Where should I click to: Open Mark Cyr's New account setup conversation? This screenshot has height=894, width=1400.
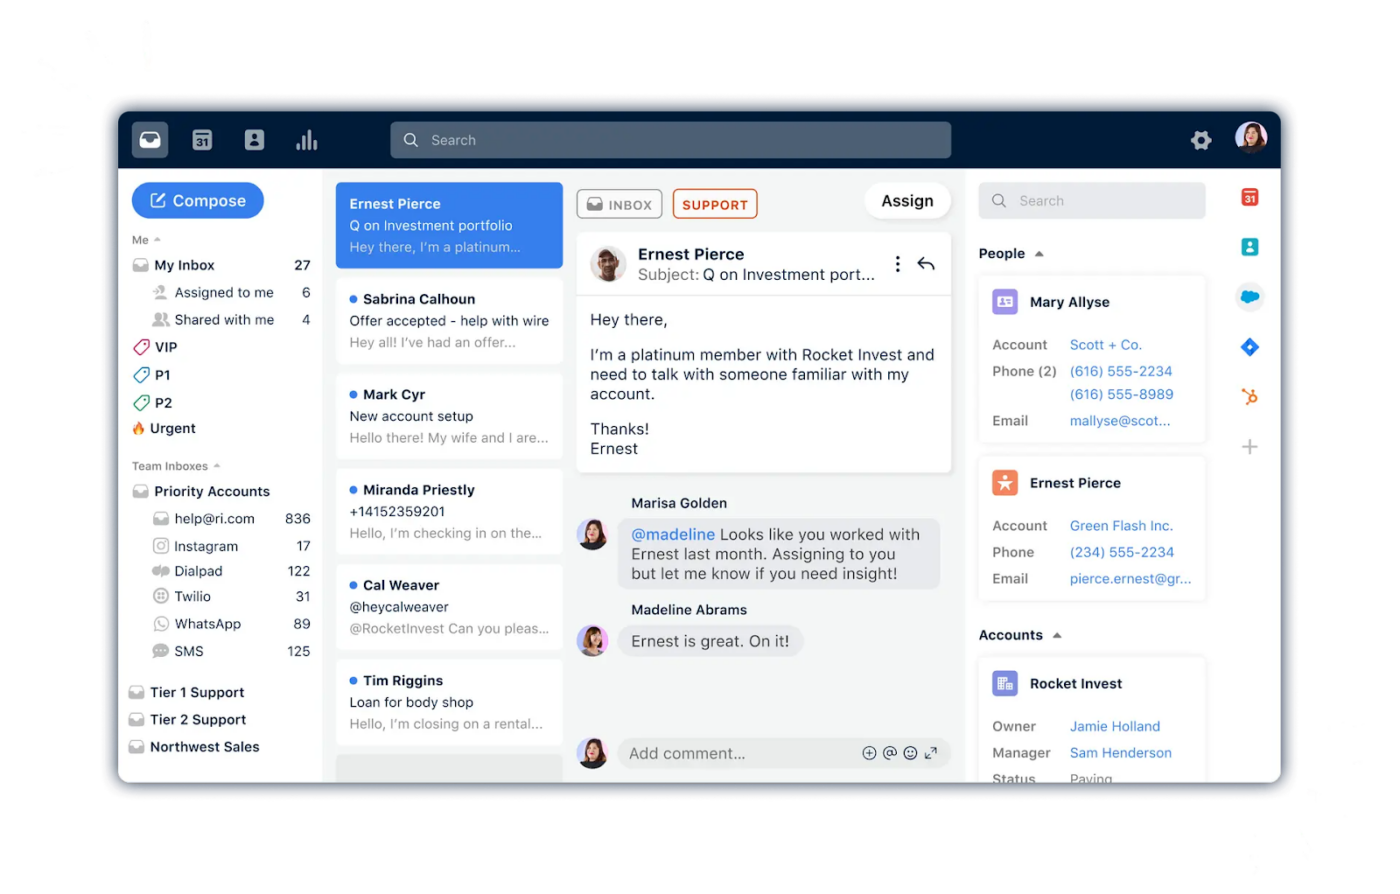coord(449,416)
